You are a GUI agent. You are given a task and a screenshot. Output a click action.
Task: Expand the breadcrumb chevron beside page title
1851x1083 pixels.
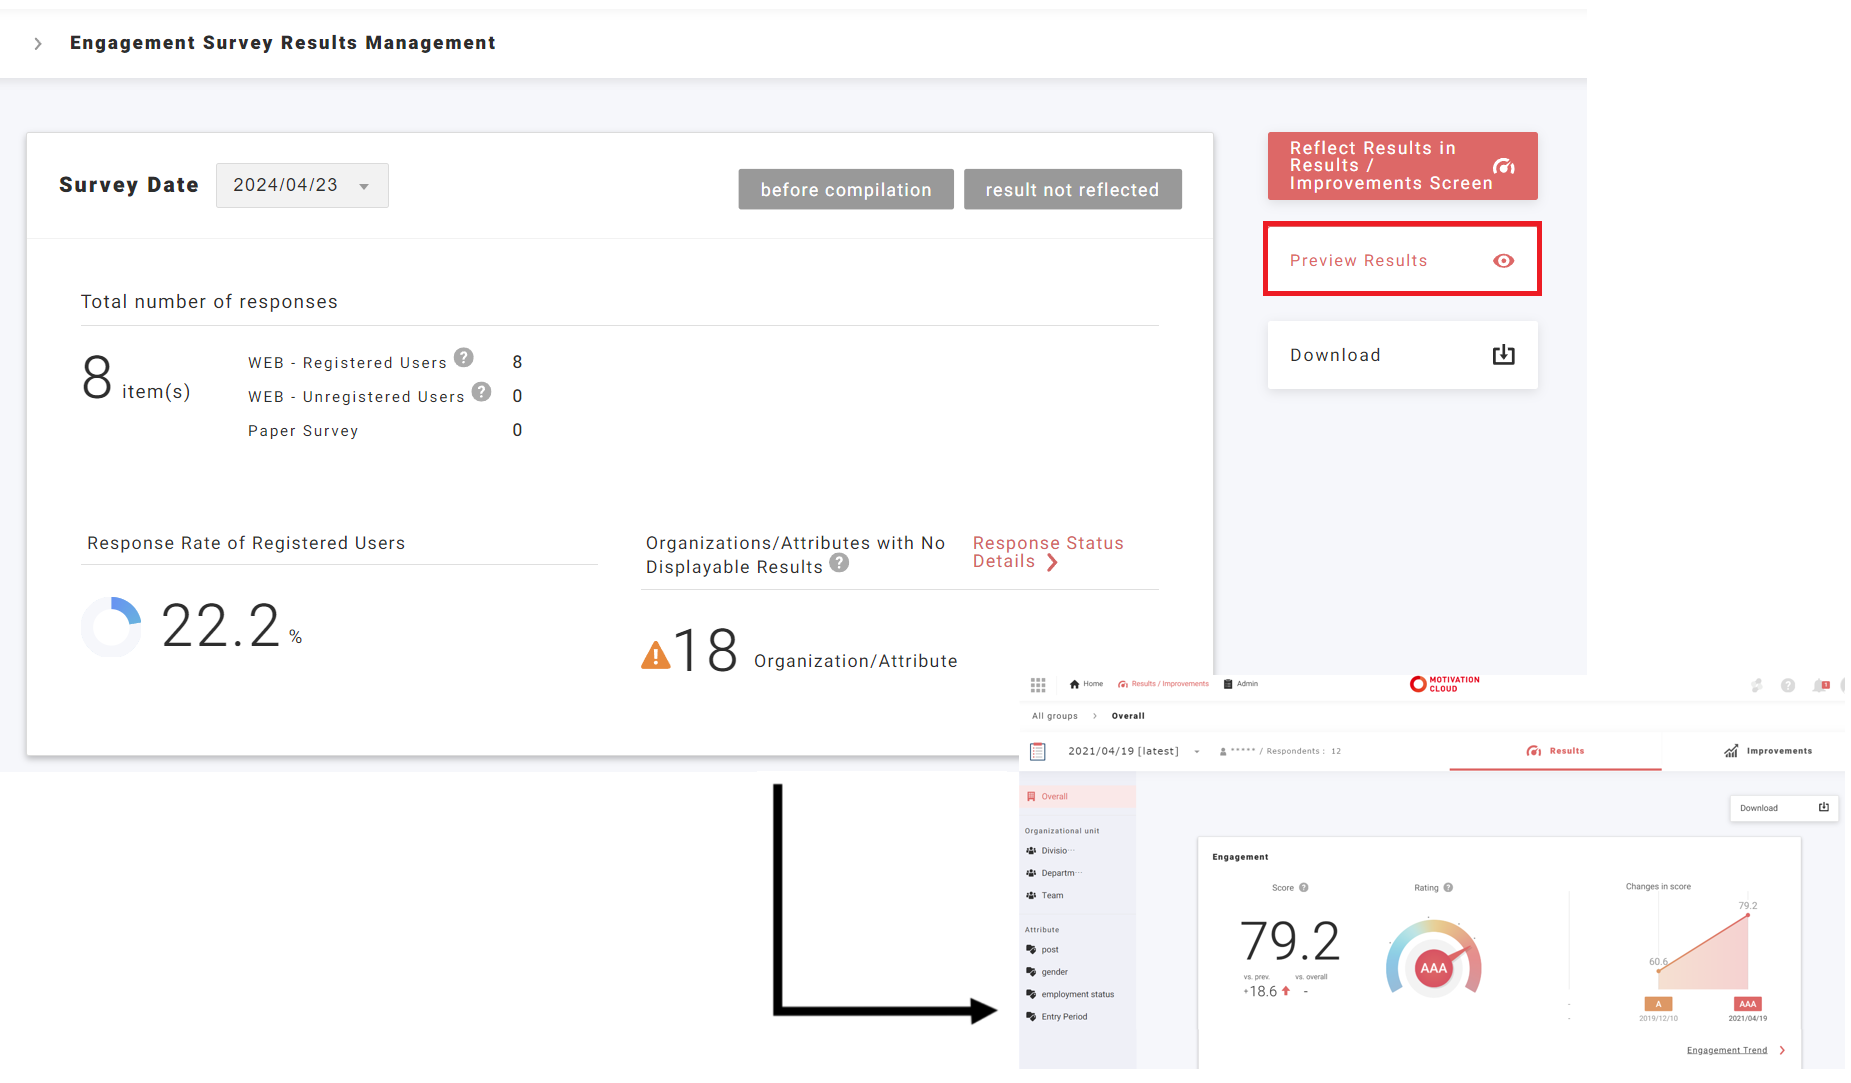[38, 44]
